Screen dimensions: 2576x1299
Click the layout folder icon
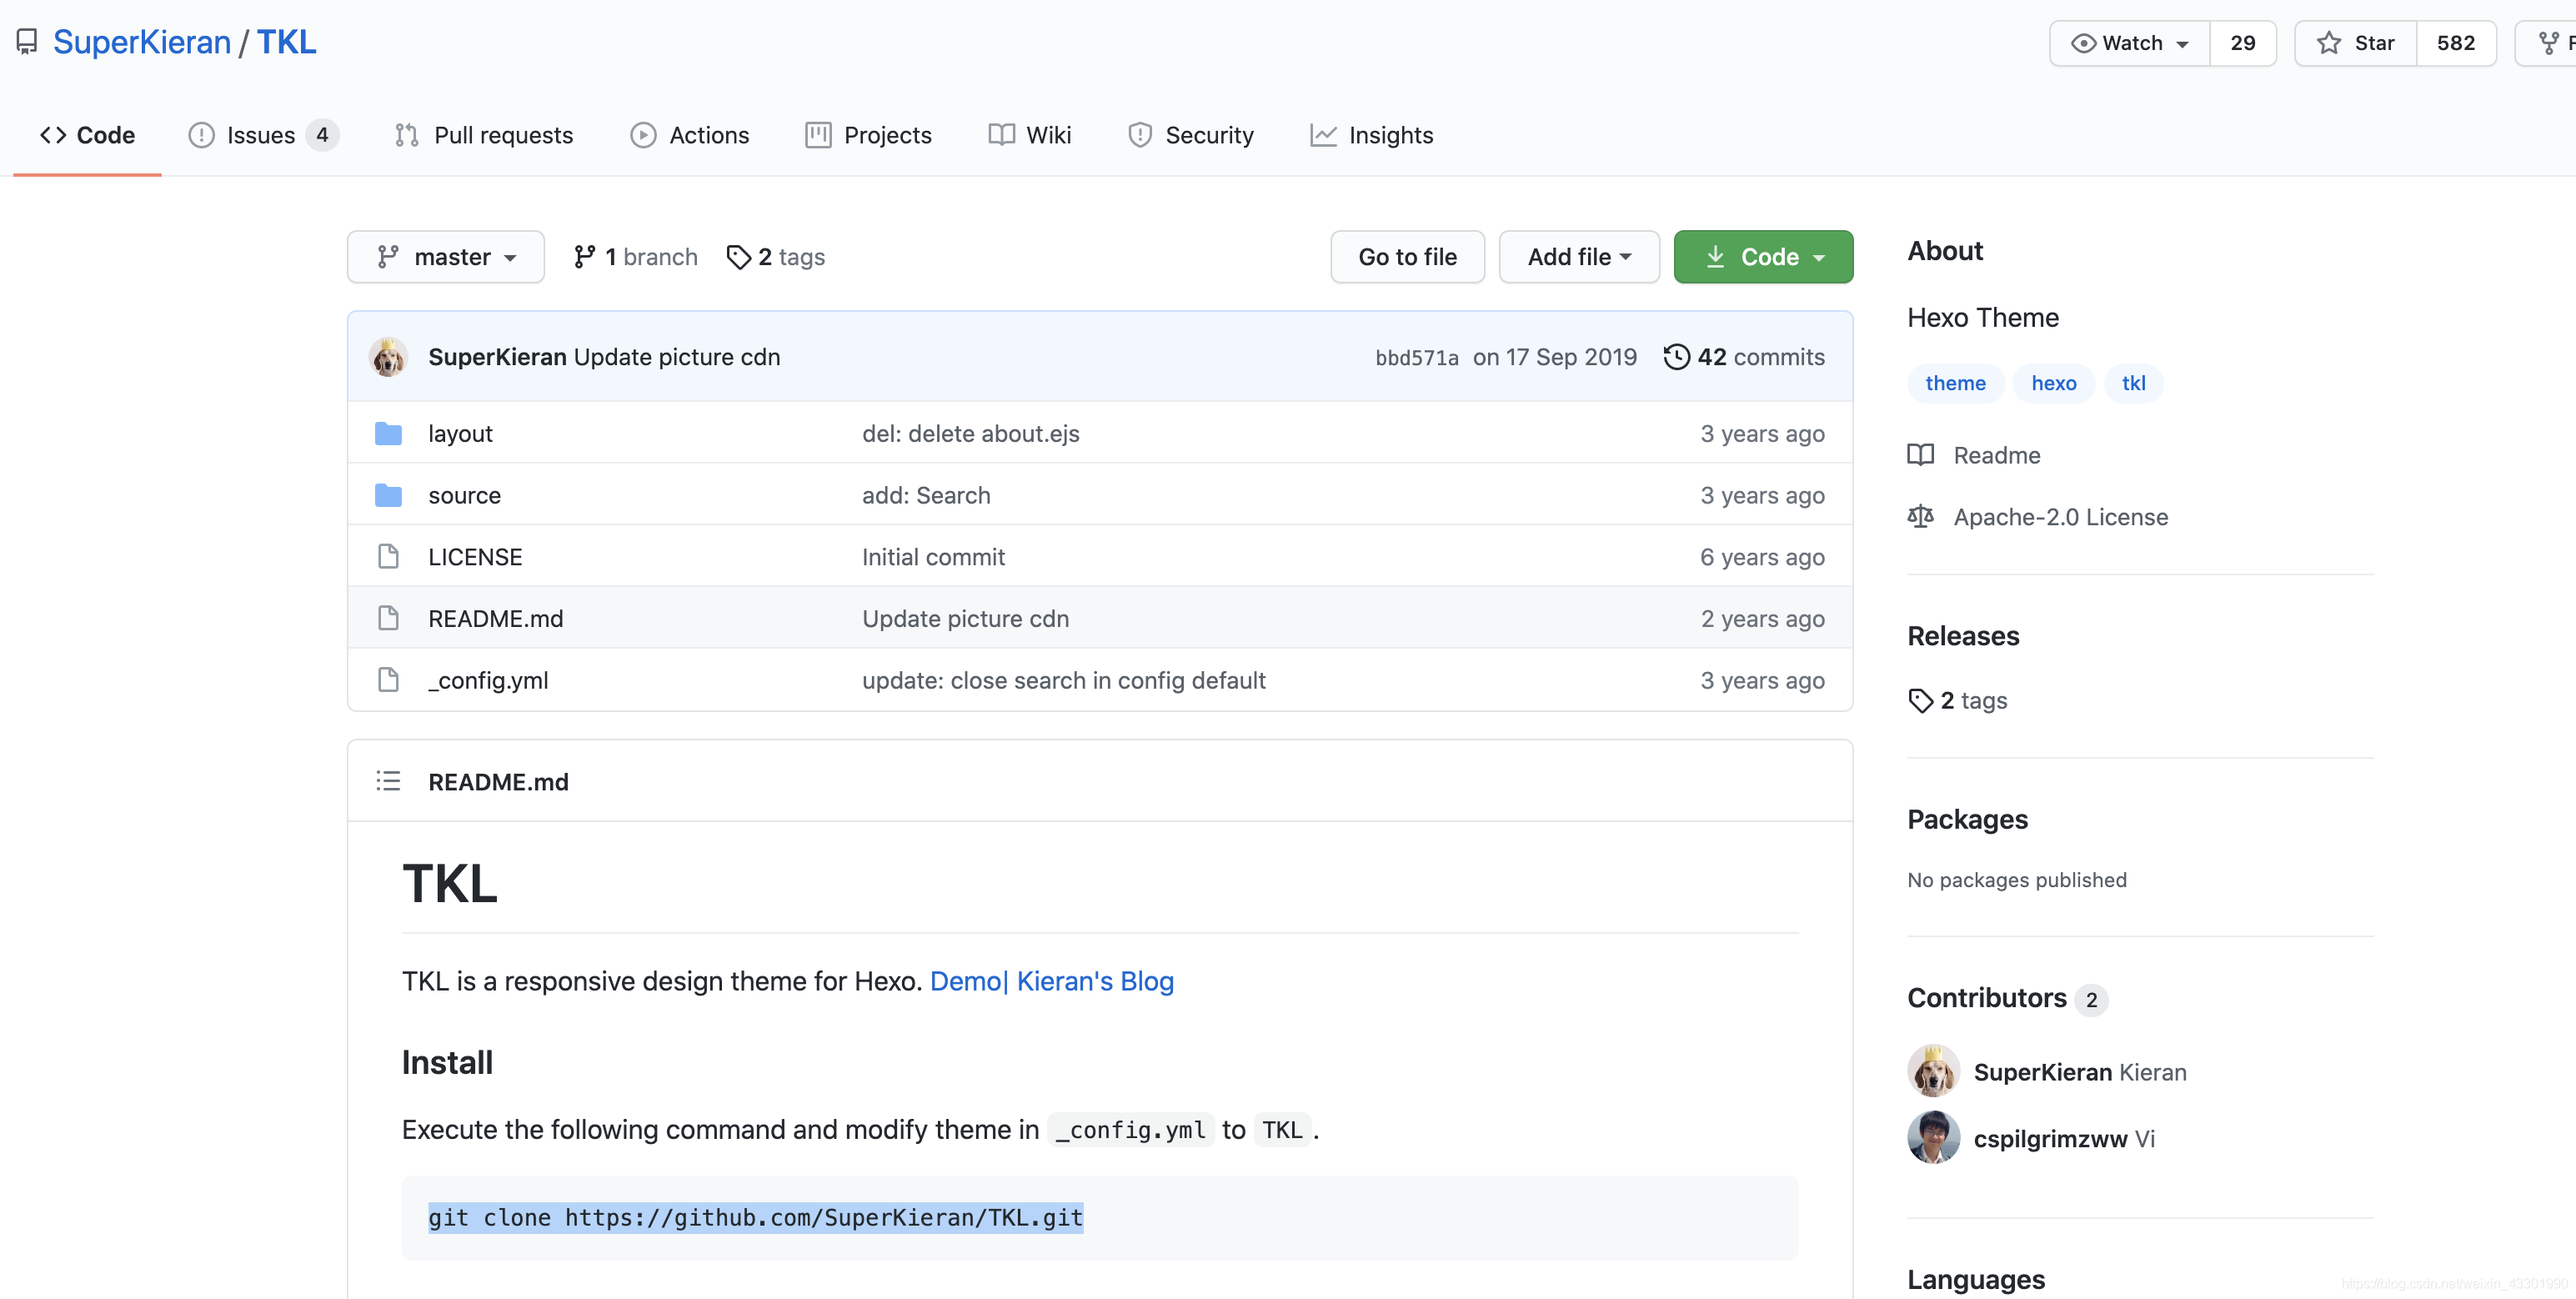[x=388, y=433]
